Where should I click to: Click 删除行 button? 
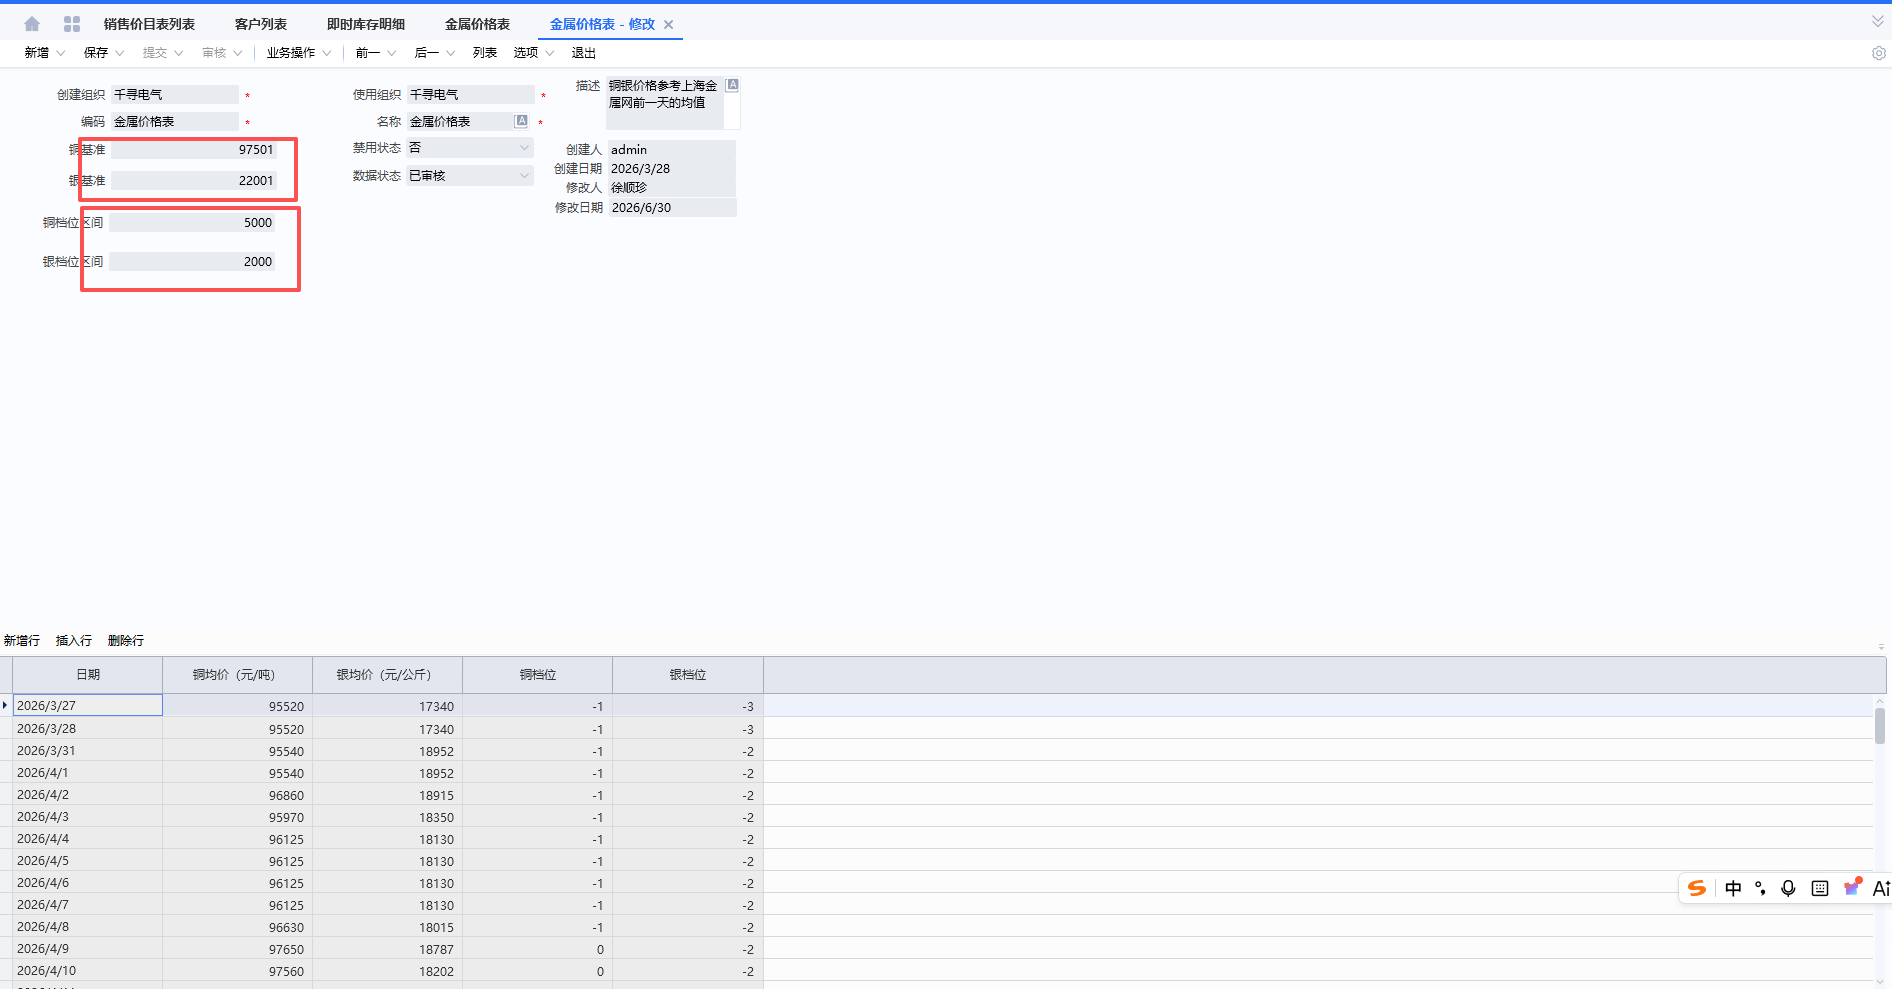(126, 641)
